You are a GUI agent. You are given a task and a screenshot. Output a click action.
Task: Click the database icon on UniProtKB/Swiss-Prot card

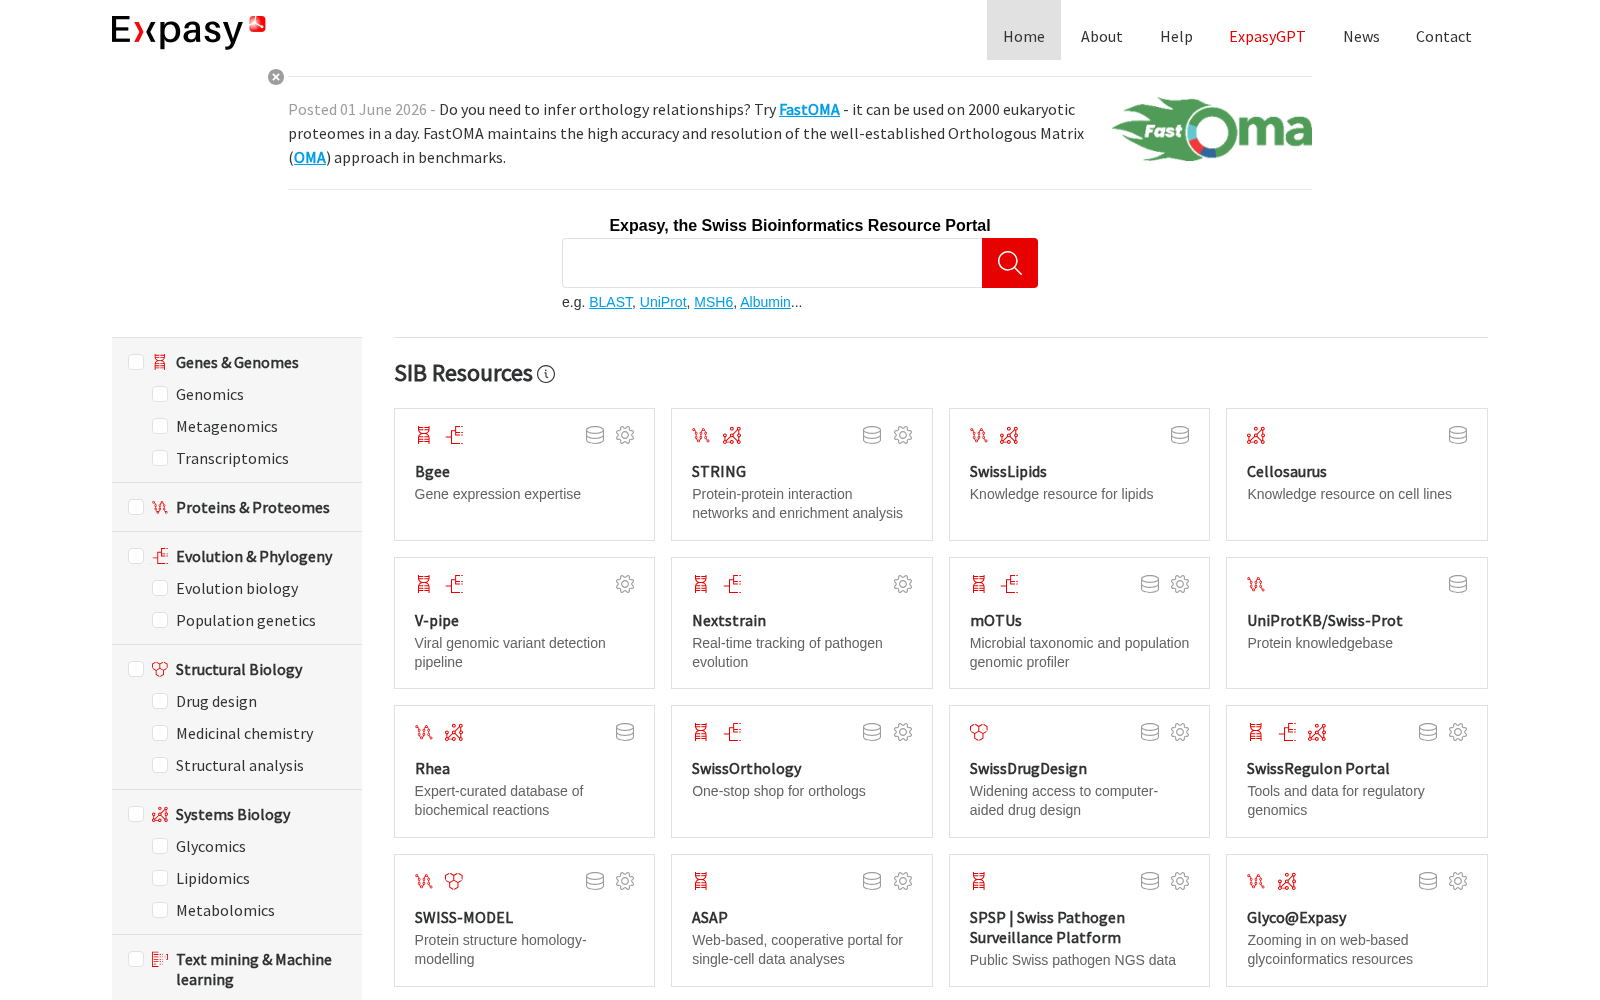click(1458, 584)
